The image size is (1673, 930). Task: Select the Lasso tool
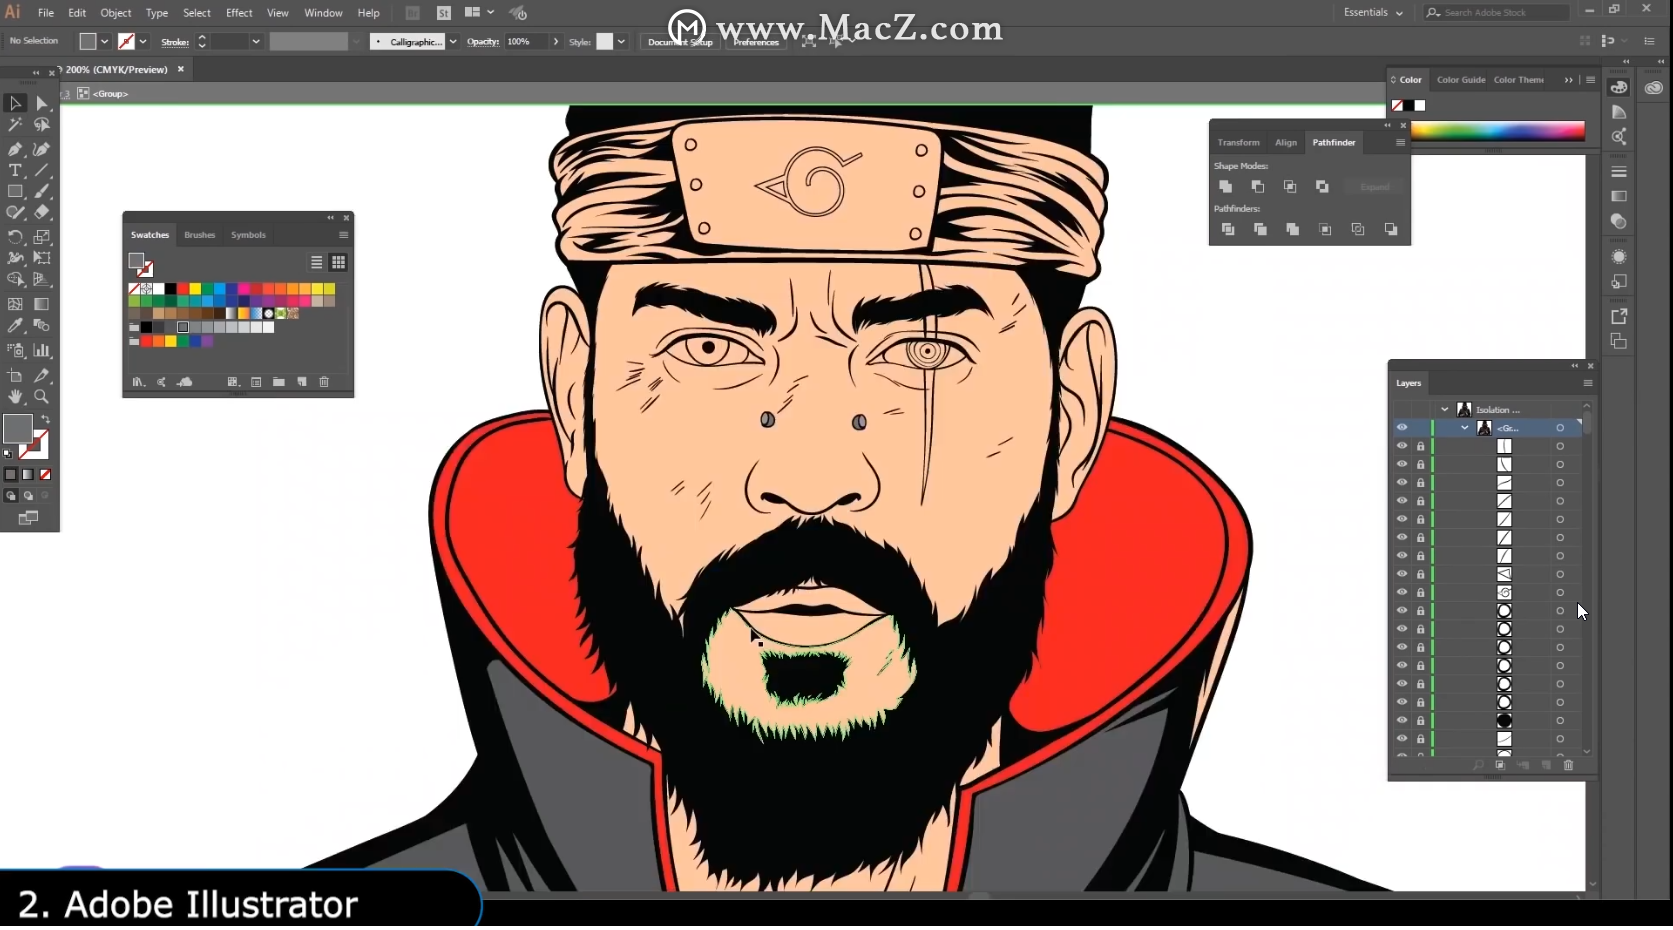click(41, 125)
